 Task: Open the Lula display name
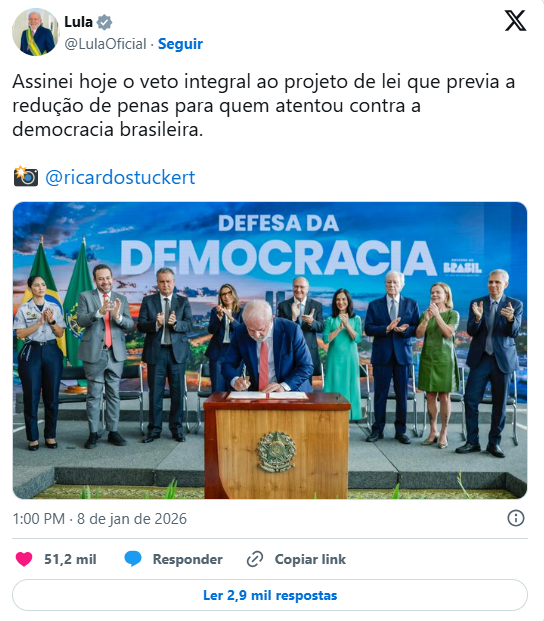click(78, 22)
